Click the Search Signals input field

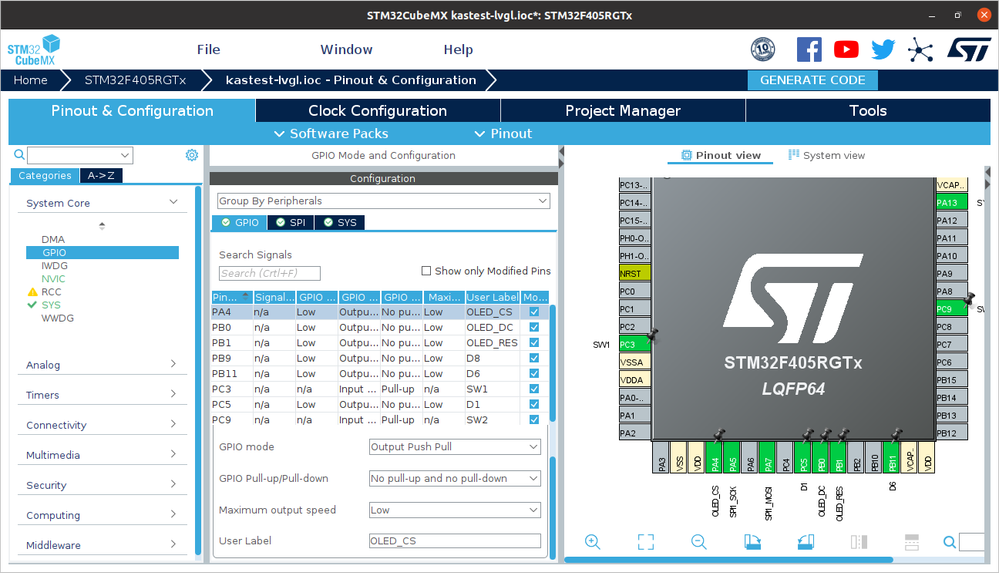[270, 273]
